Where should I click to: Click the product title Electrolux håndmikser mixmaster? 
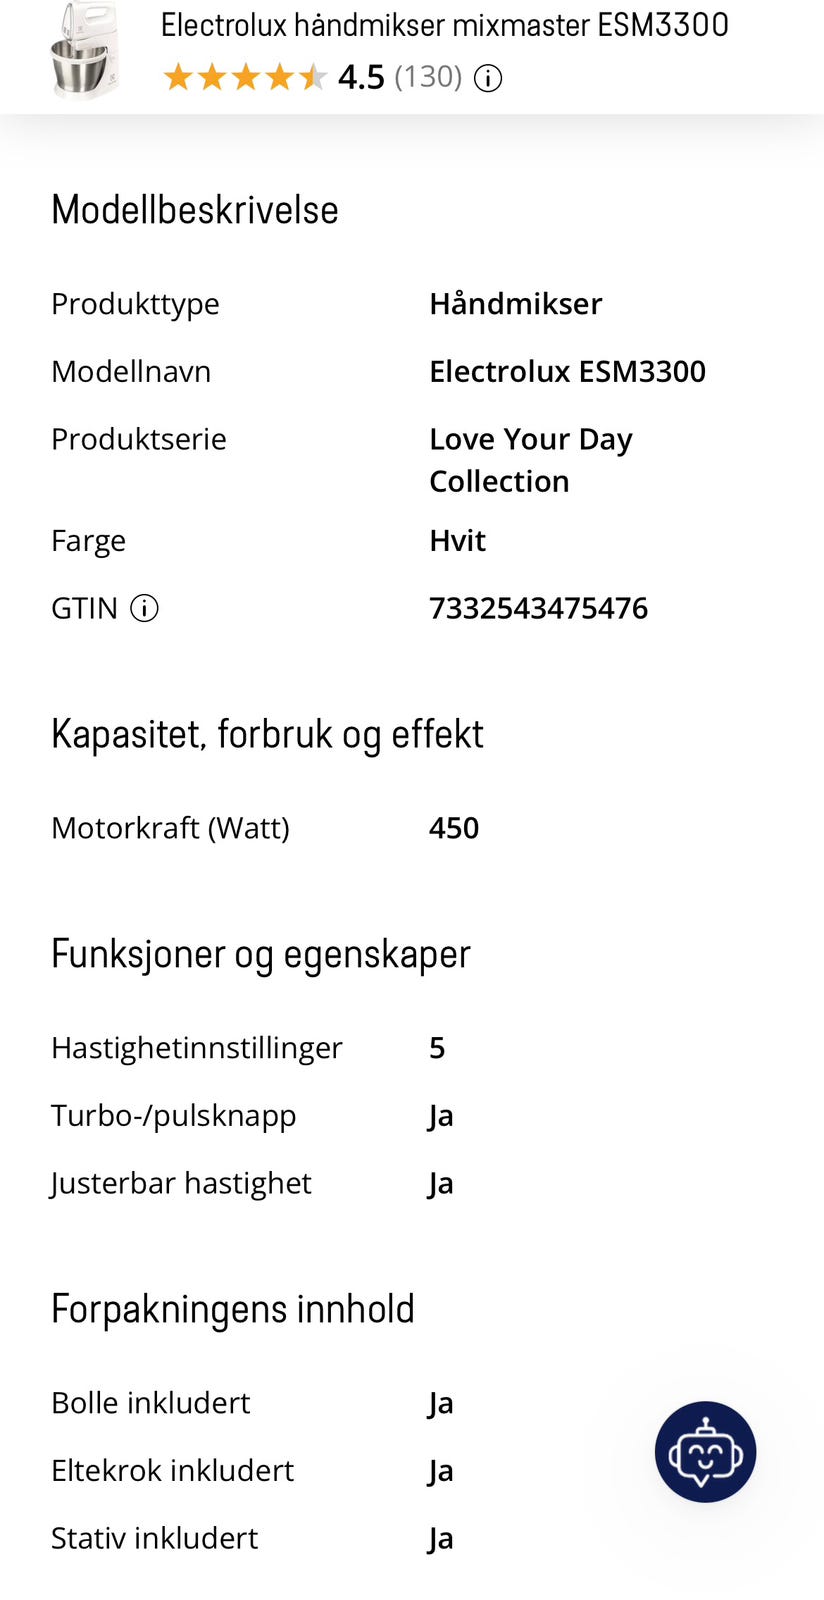[x=445, y=25]
